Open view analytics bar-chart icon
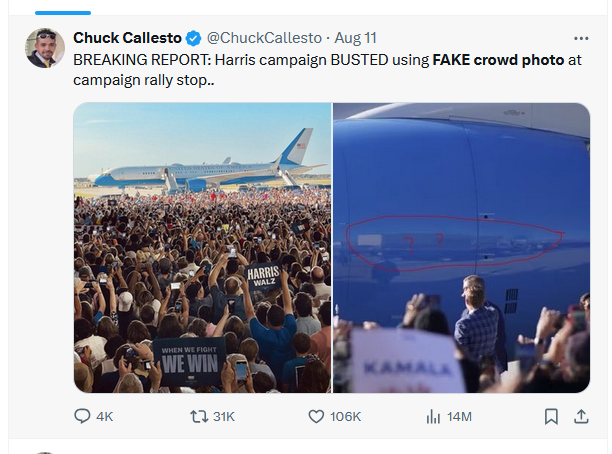The image size is (612, 454). click(433, 416)
